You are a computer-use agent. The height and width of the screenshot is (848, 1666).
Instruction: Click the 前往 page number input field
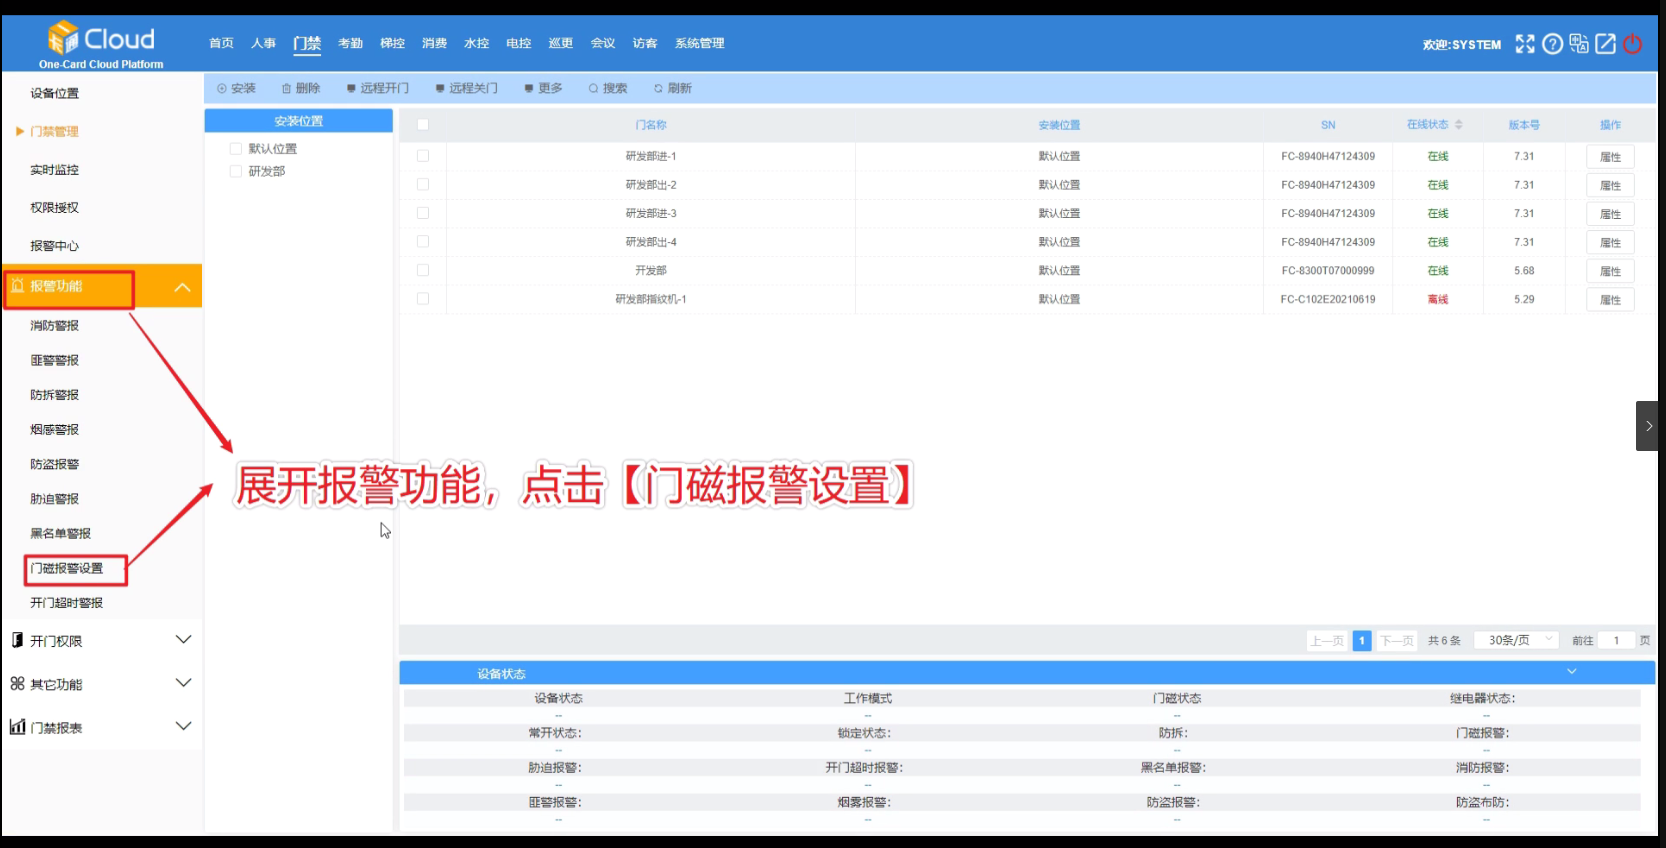[x=1616, y=640]
